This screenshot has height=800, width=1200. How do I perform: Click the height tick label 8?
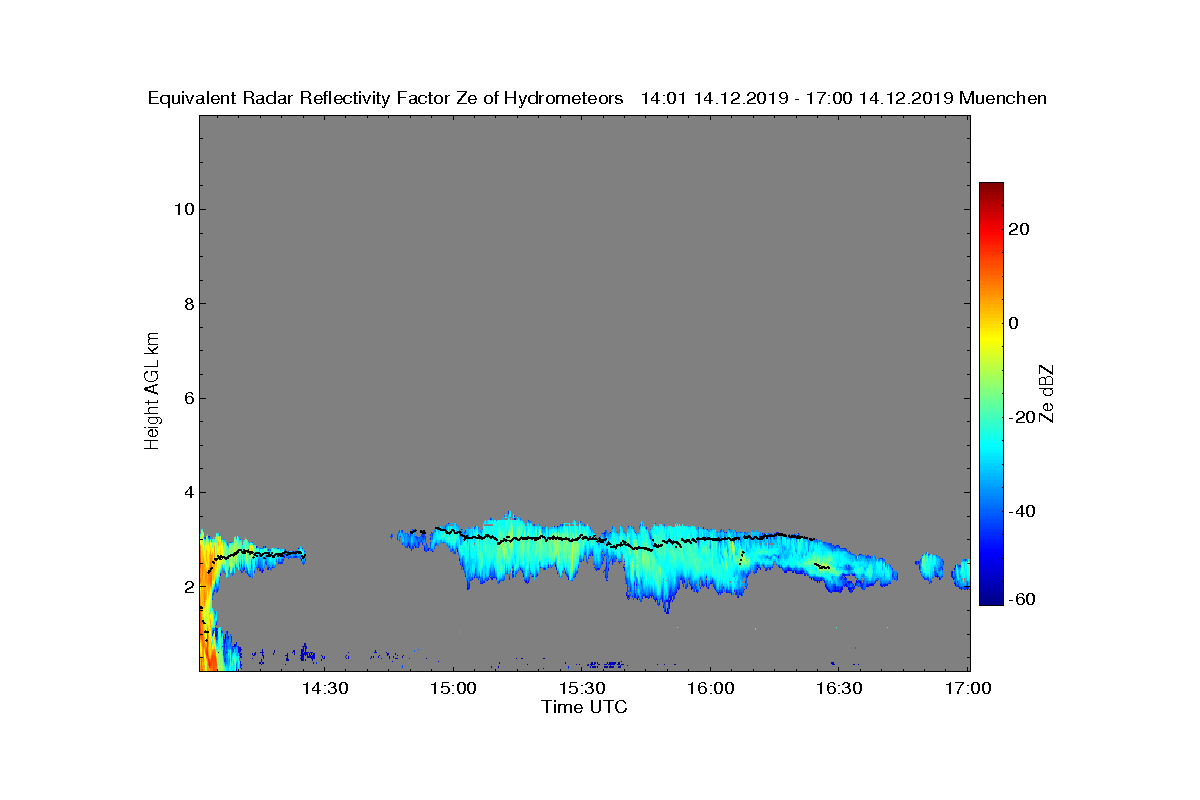coord(187,304)
